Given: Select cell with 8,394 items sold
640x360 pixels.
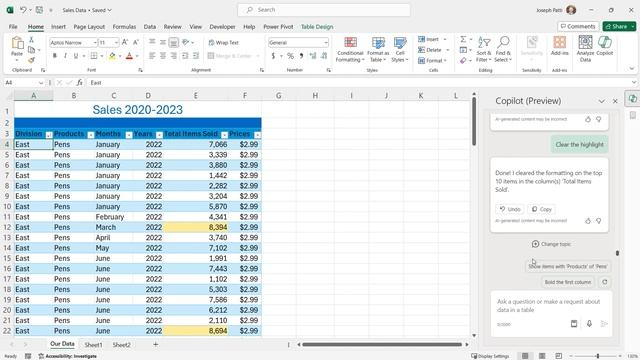Looking at the screenshot, I should click(196, 227).
